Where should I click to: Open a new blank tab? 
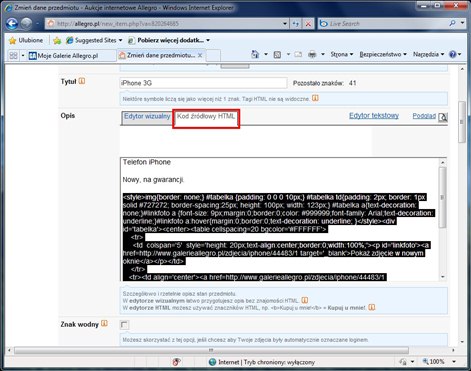[x=213, y=55]
